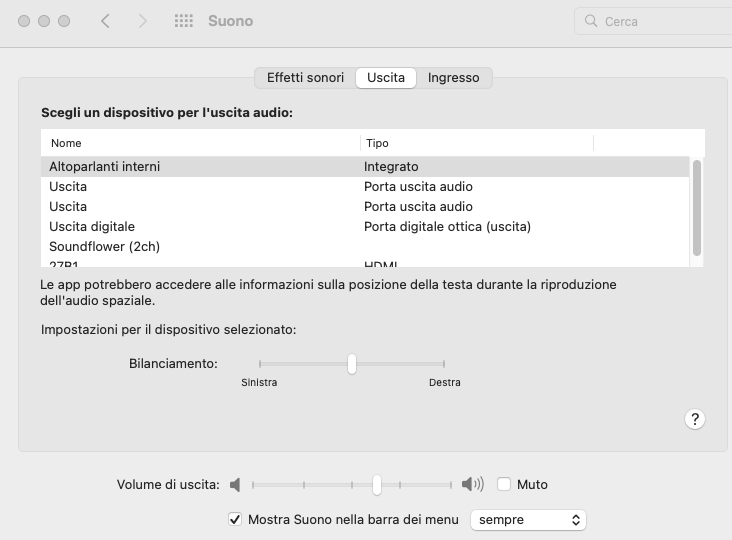
Task: Close the Suono window
Action: point(24,21)
